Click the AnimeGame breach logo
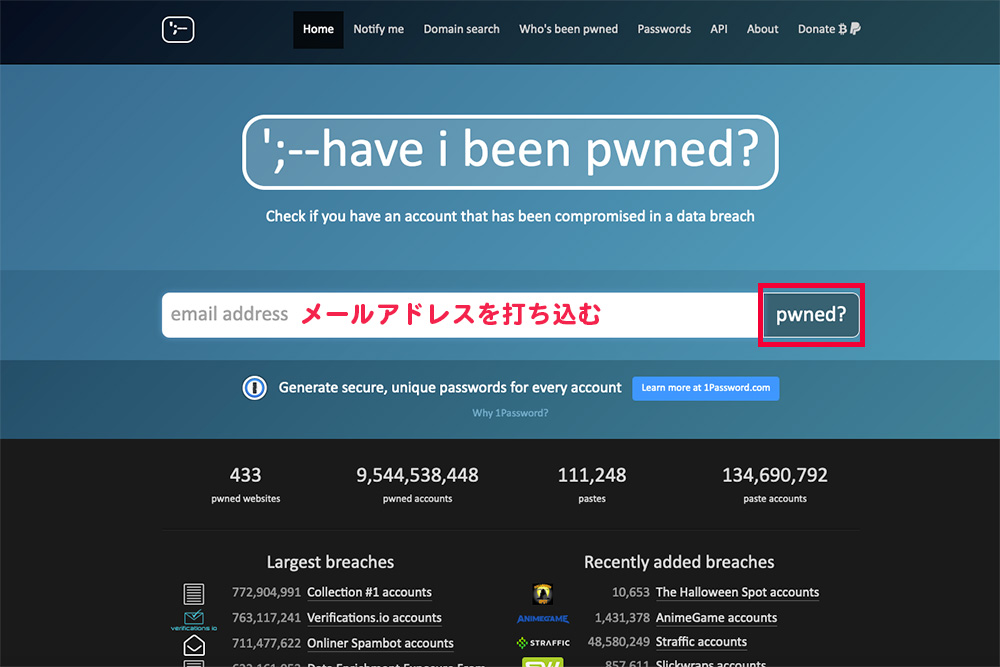 pyautogui.click(x=543, y=617)
